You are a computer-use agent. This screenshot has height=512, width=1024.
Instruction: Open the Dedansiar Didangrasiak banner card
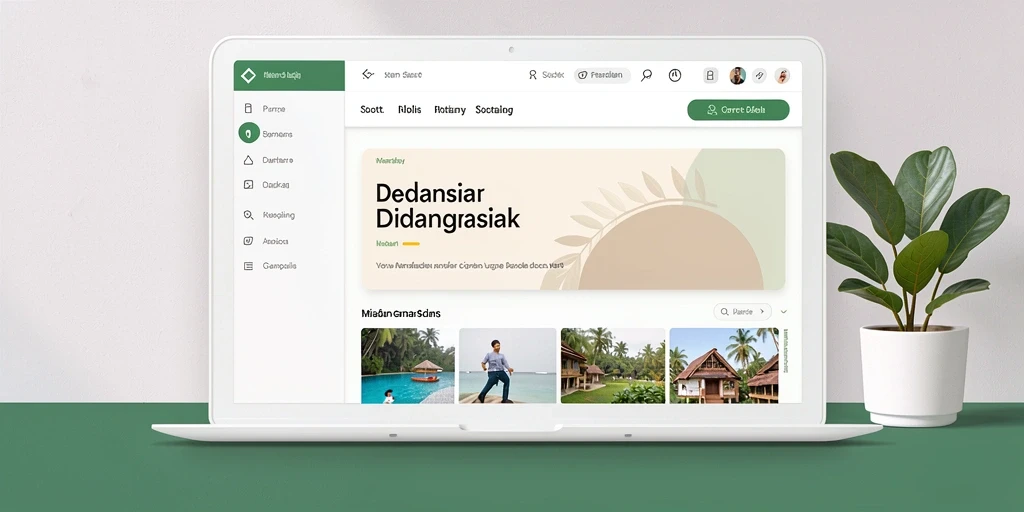tap(574, 219)
